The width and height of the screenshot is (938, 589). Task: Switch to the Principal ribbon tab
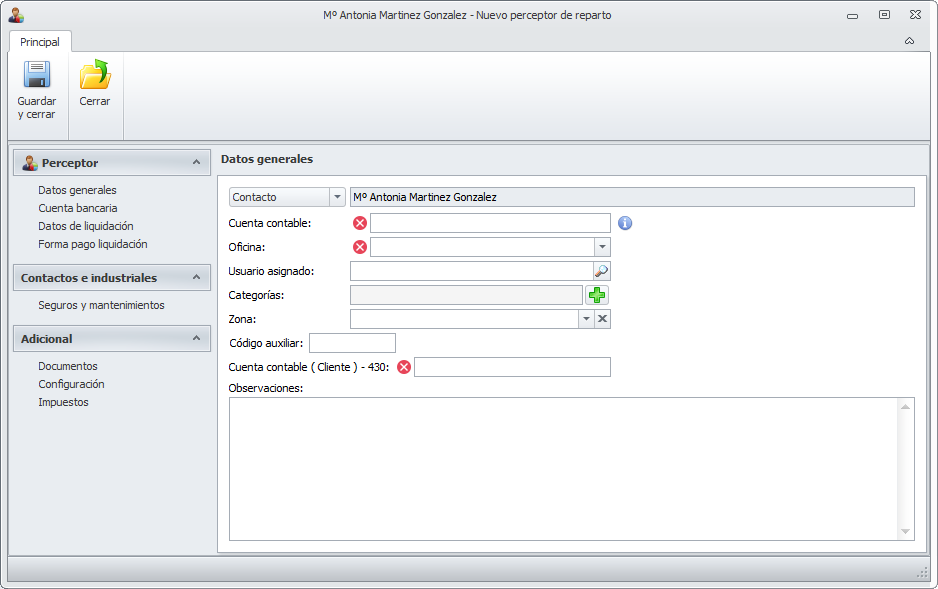[x=40, y=42]
